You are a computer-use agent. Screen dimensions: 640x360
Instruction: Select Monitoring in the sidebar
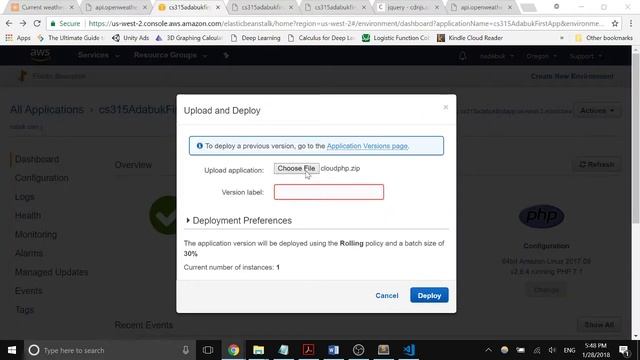tap(36, 234)
